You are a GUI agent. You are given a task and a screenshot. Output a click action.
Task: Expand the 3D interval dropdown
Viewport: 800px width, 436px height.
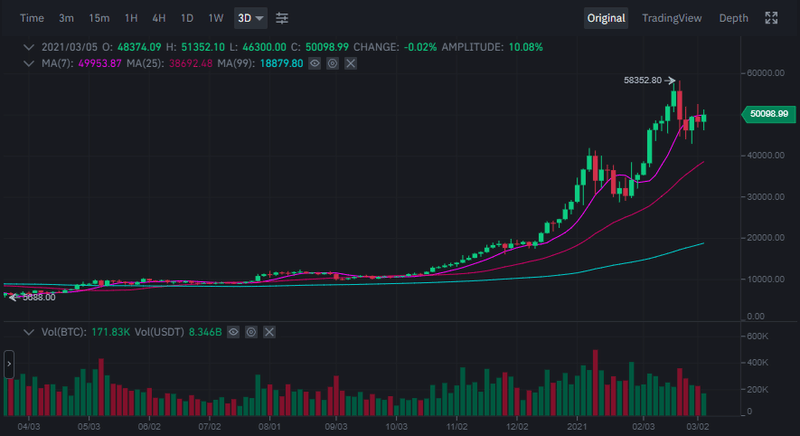(x=260, y=19)
